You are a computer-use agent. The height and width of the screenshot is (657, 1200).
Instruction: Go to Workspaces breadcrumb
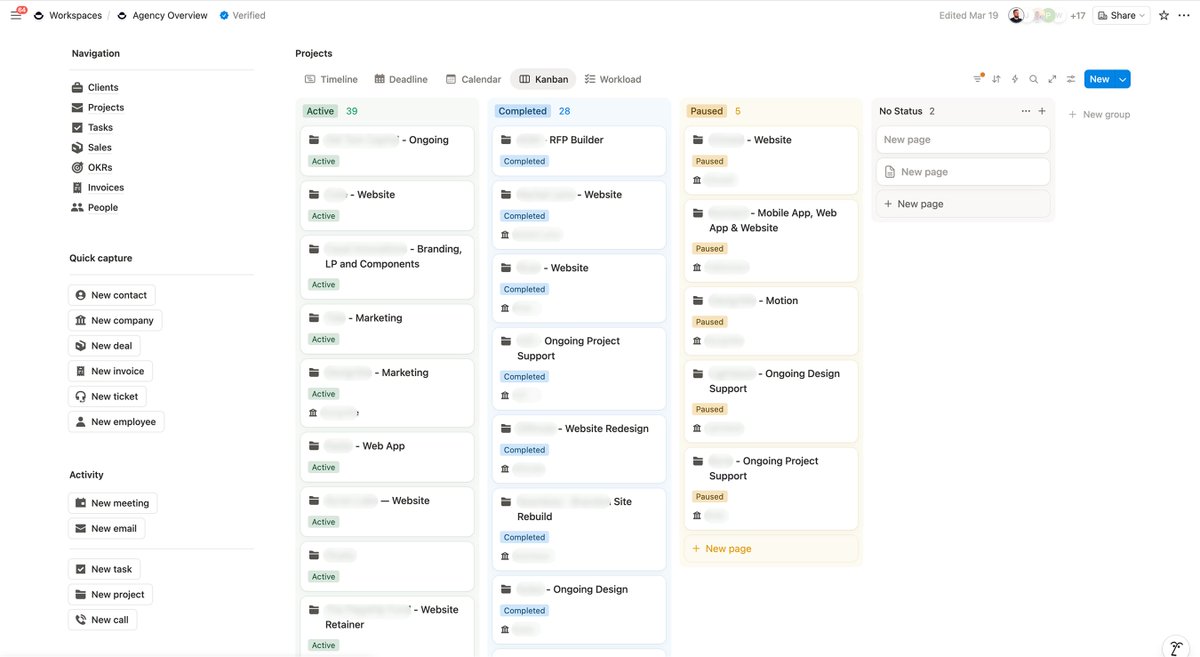click(x=66, y=16)
